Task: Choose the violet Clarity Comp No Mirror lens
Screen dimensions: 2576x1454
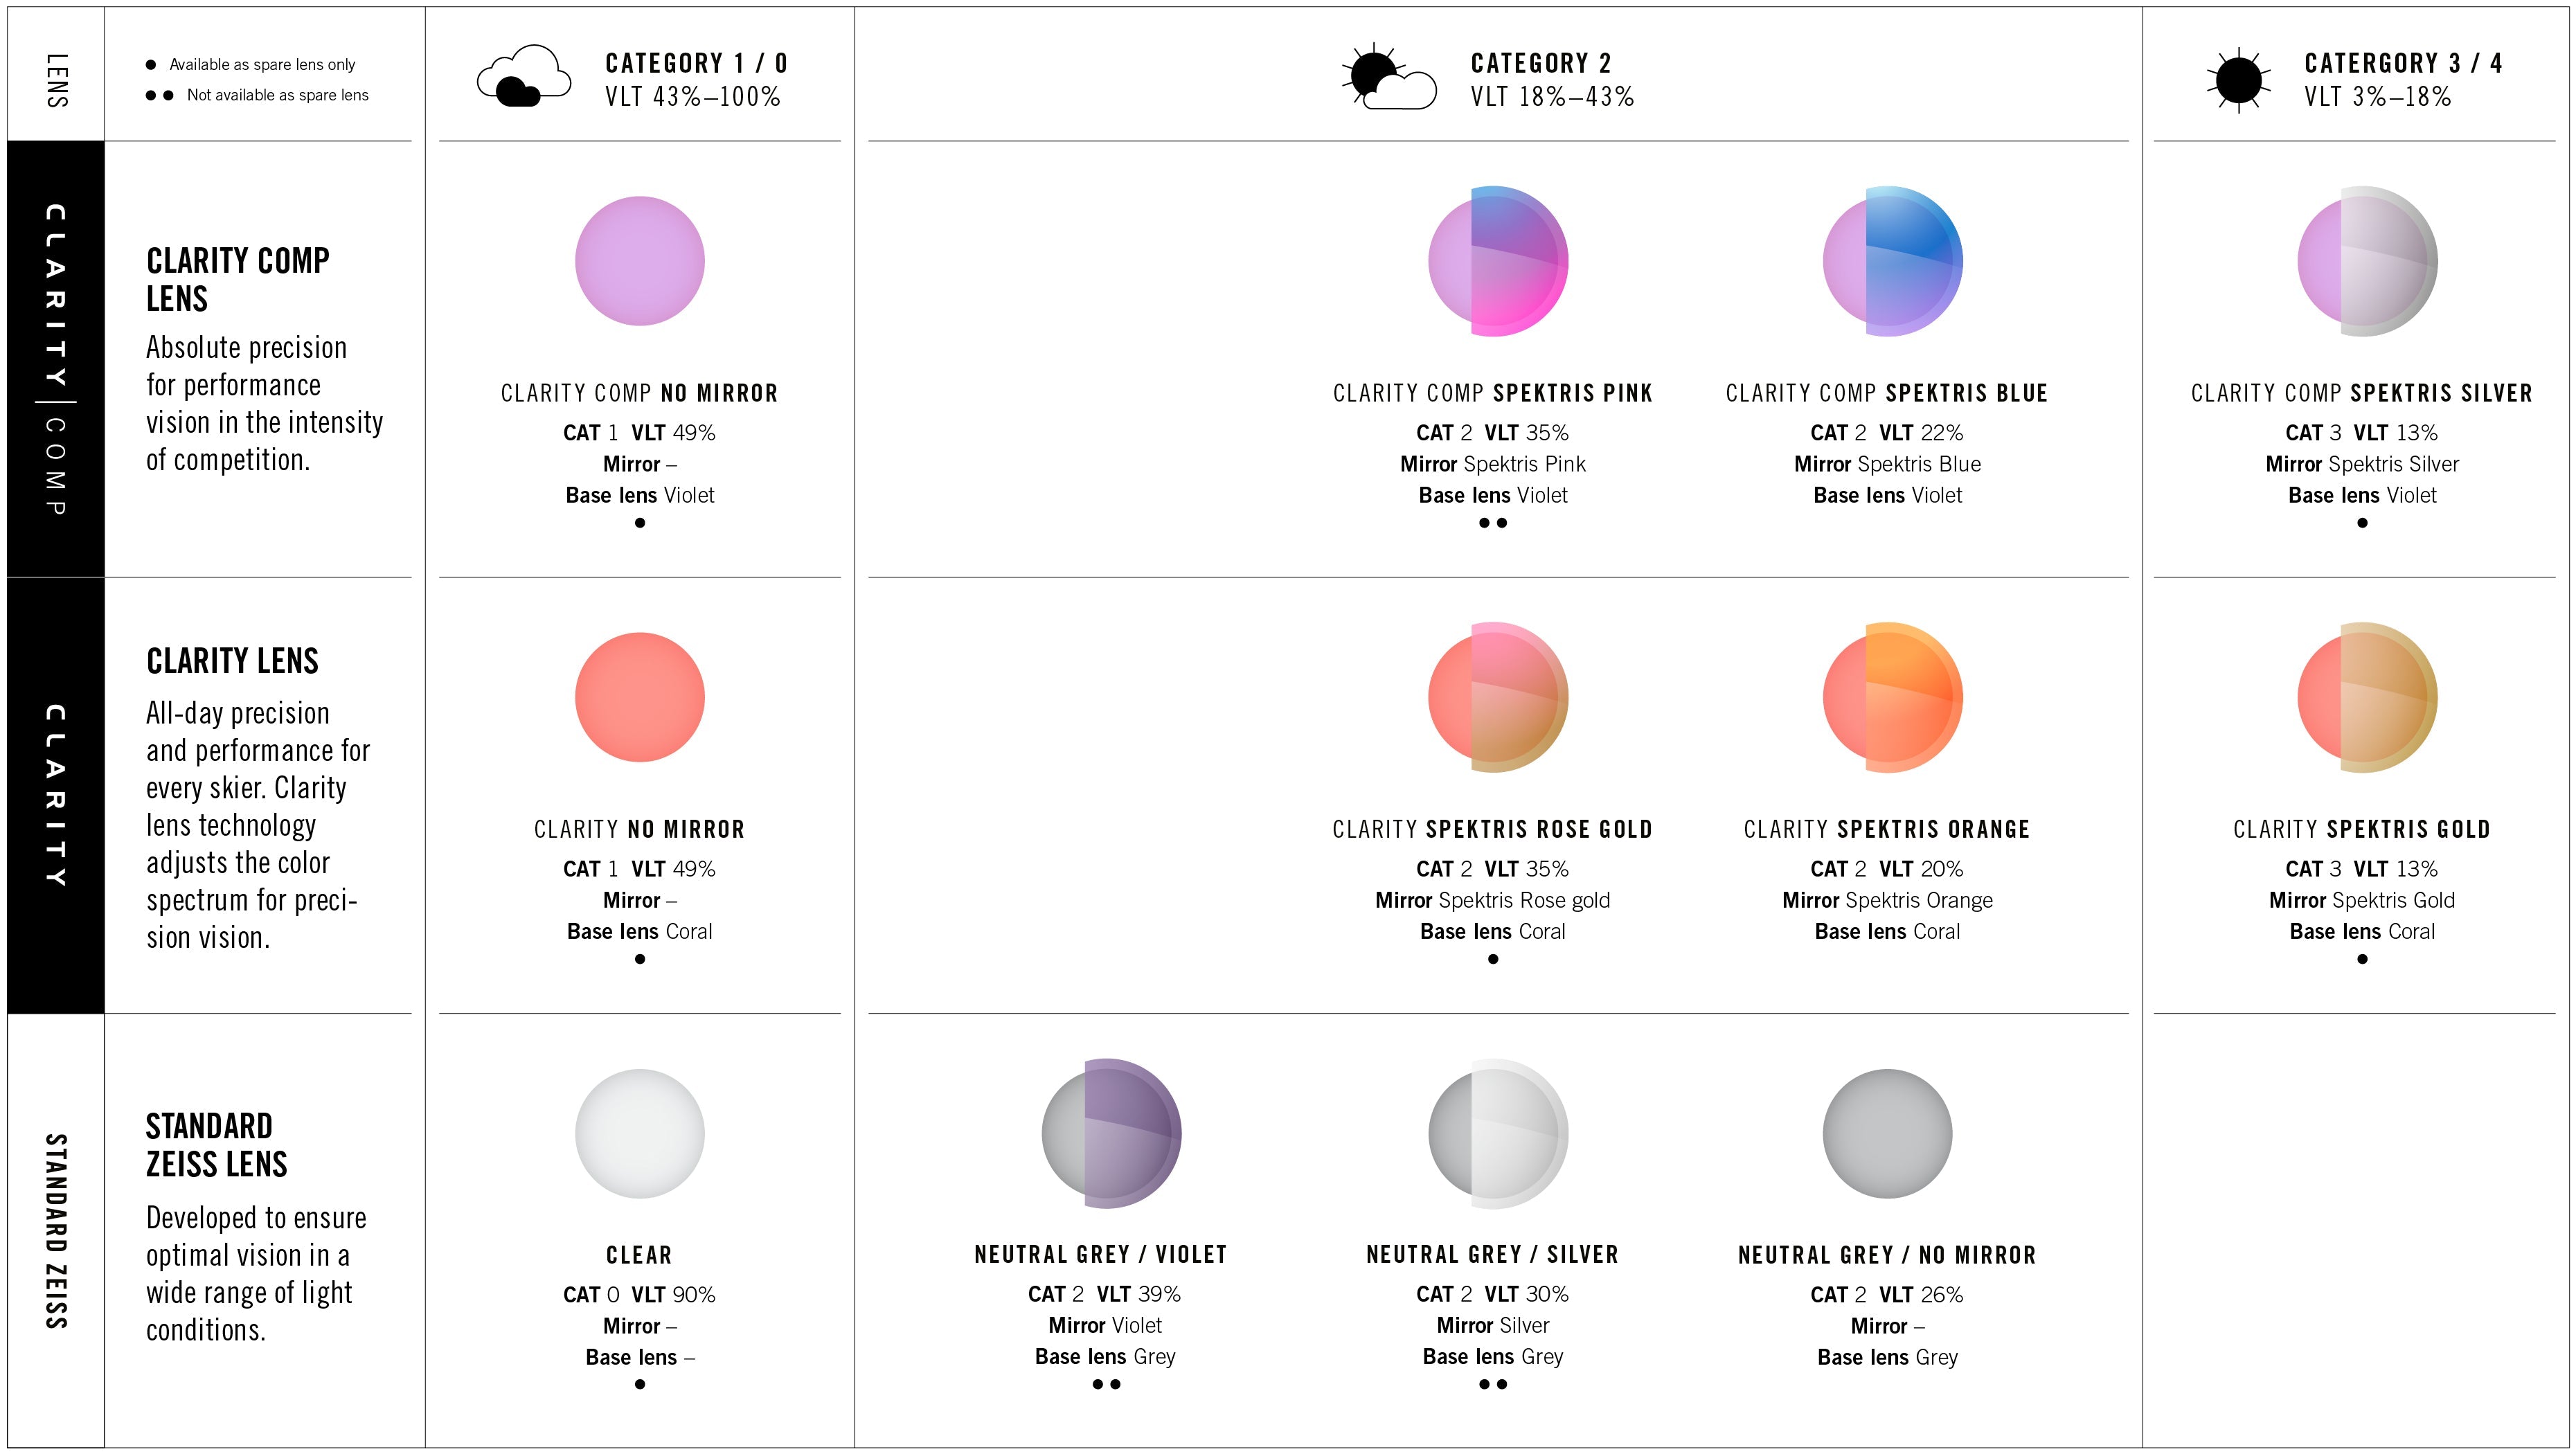Action: pyautogui.click(x=640, y=261)
